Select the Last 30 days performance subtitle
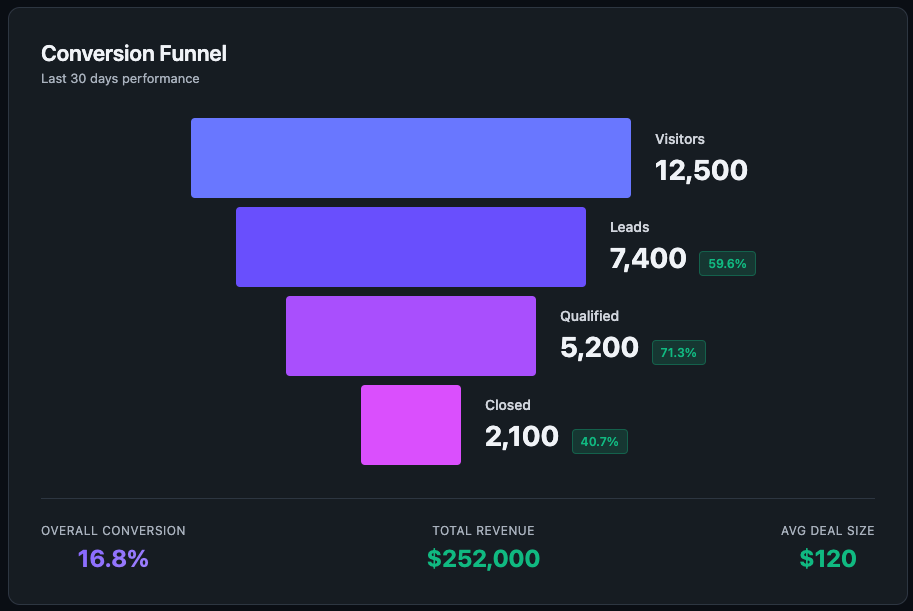This screenshot has height=611, width=913. (120, 78)
